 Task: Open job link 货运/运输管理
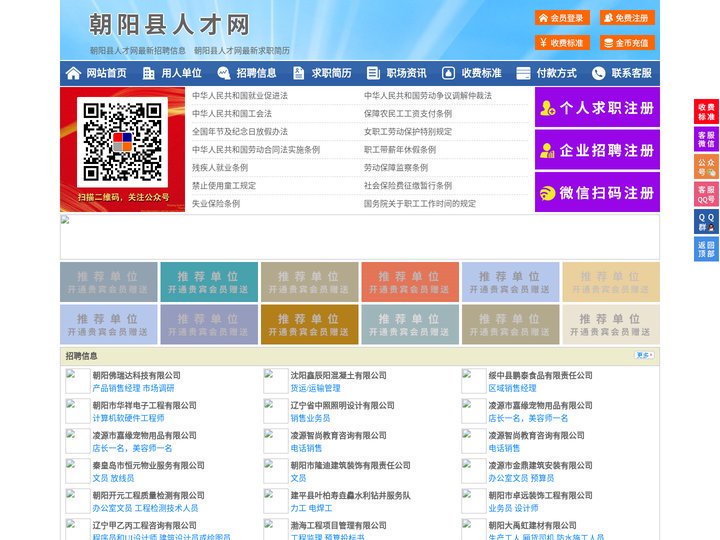point(315,388)
